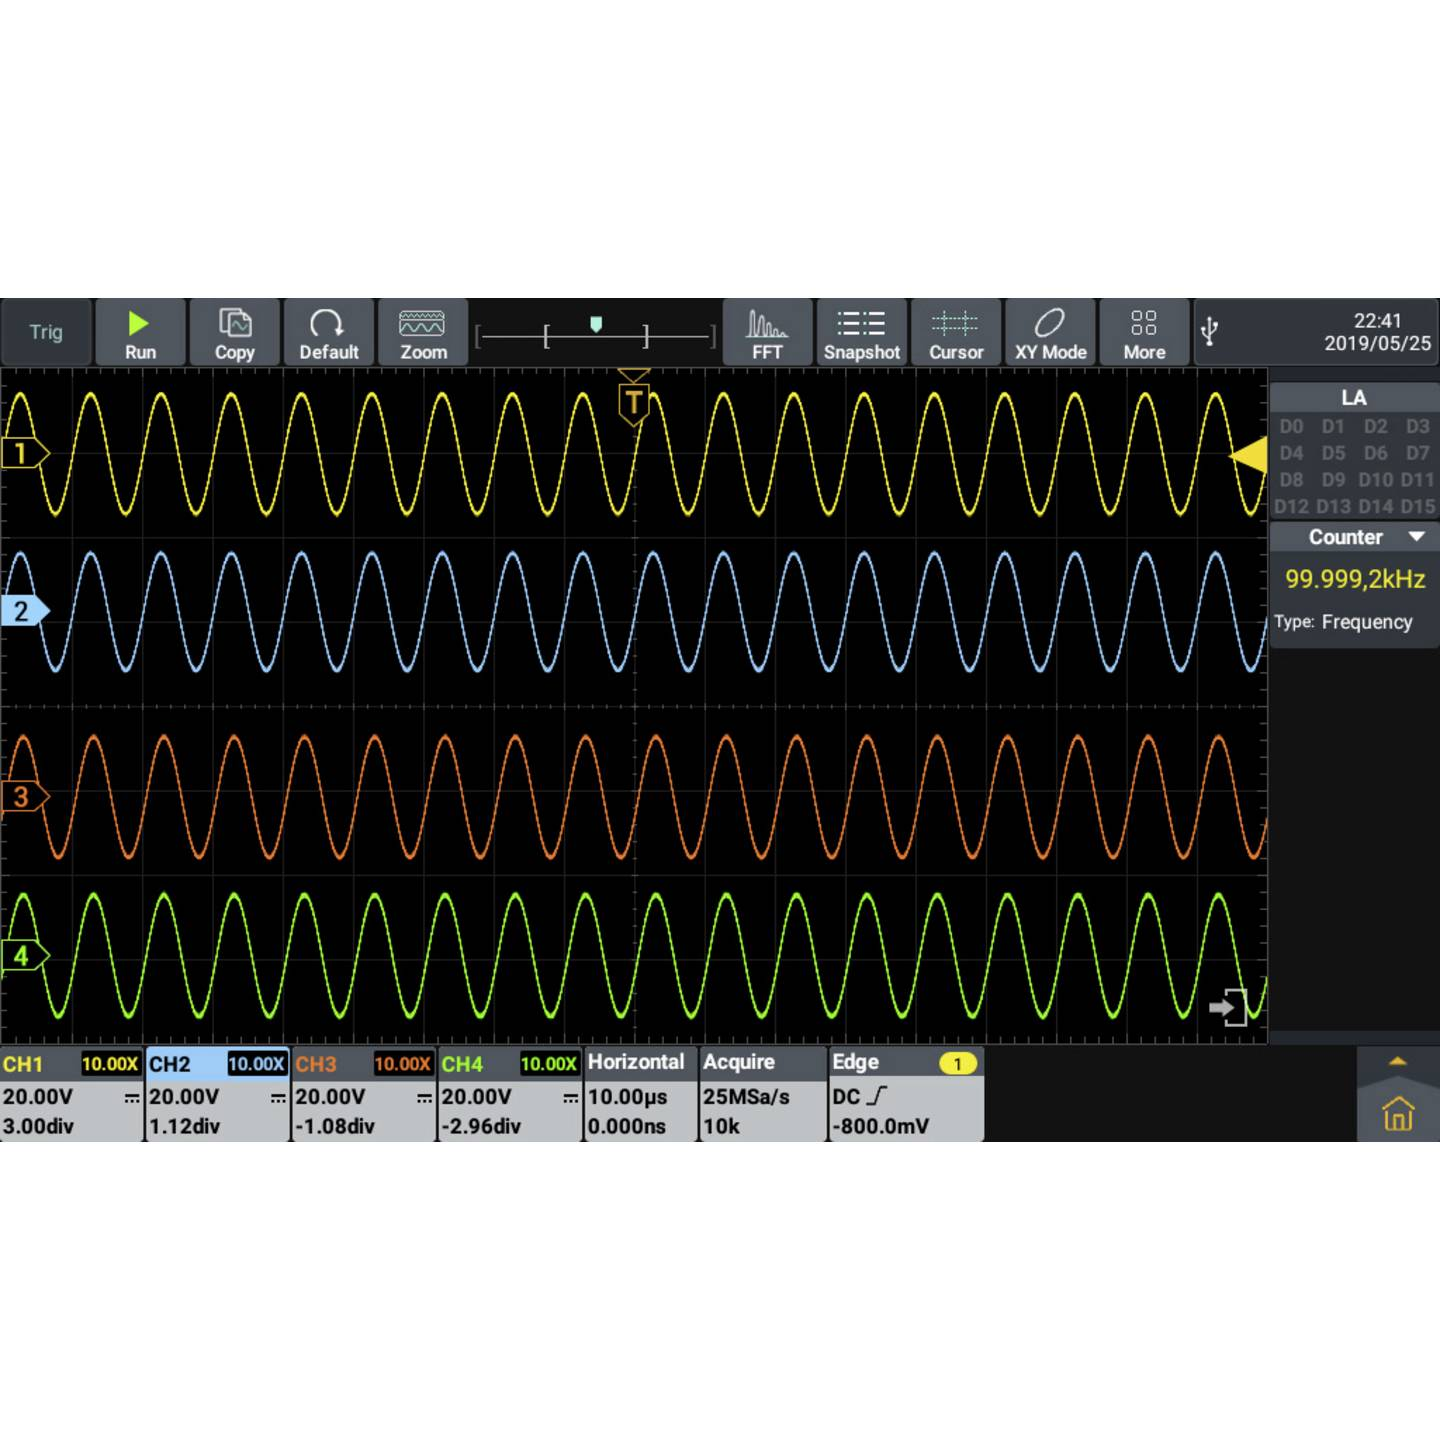Open the More options panel

pos(1144,332)
